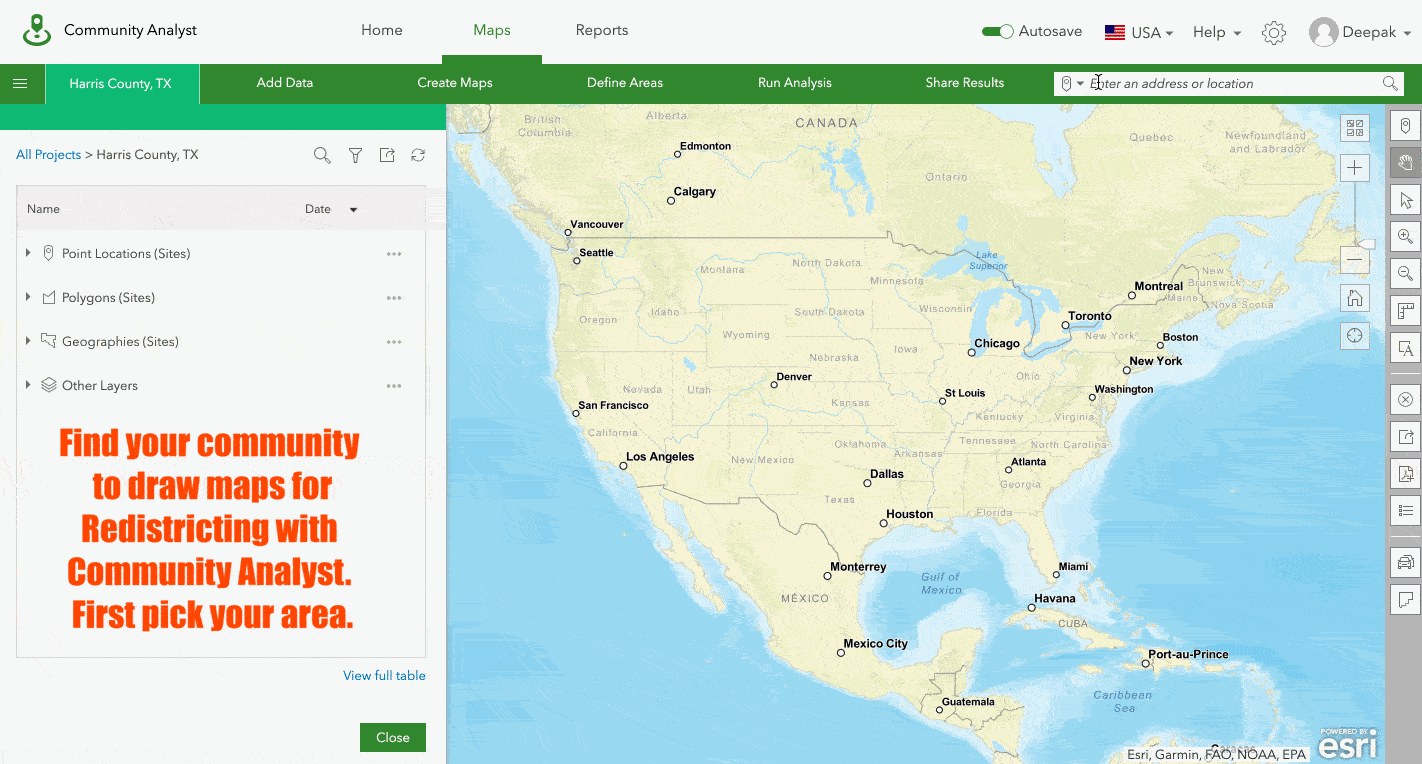Go to the Home tab
1422x764 pixels.
point(382,30)
